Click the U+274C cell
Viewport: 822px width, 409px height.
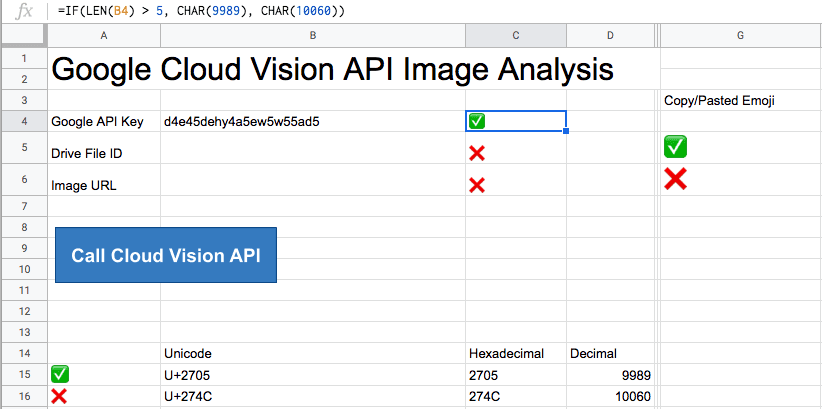pyautogui.click(x=313, y=396)
